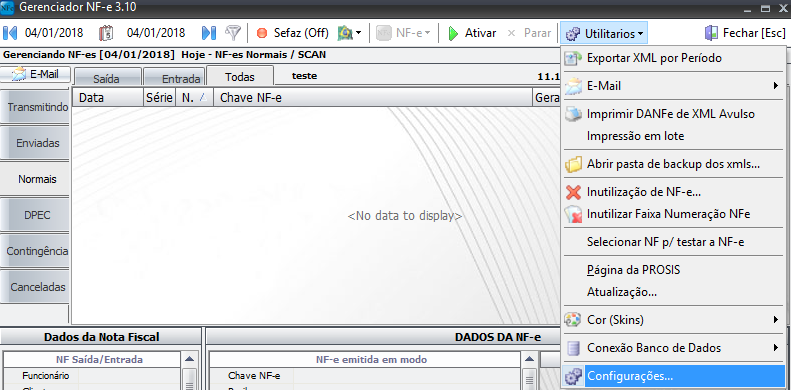Click the Cor (Skins) palette icon
Screen dimensions: 791x390
click(573, 320)
